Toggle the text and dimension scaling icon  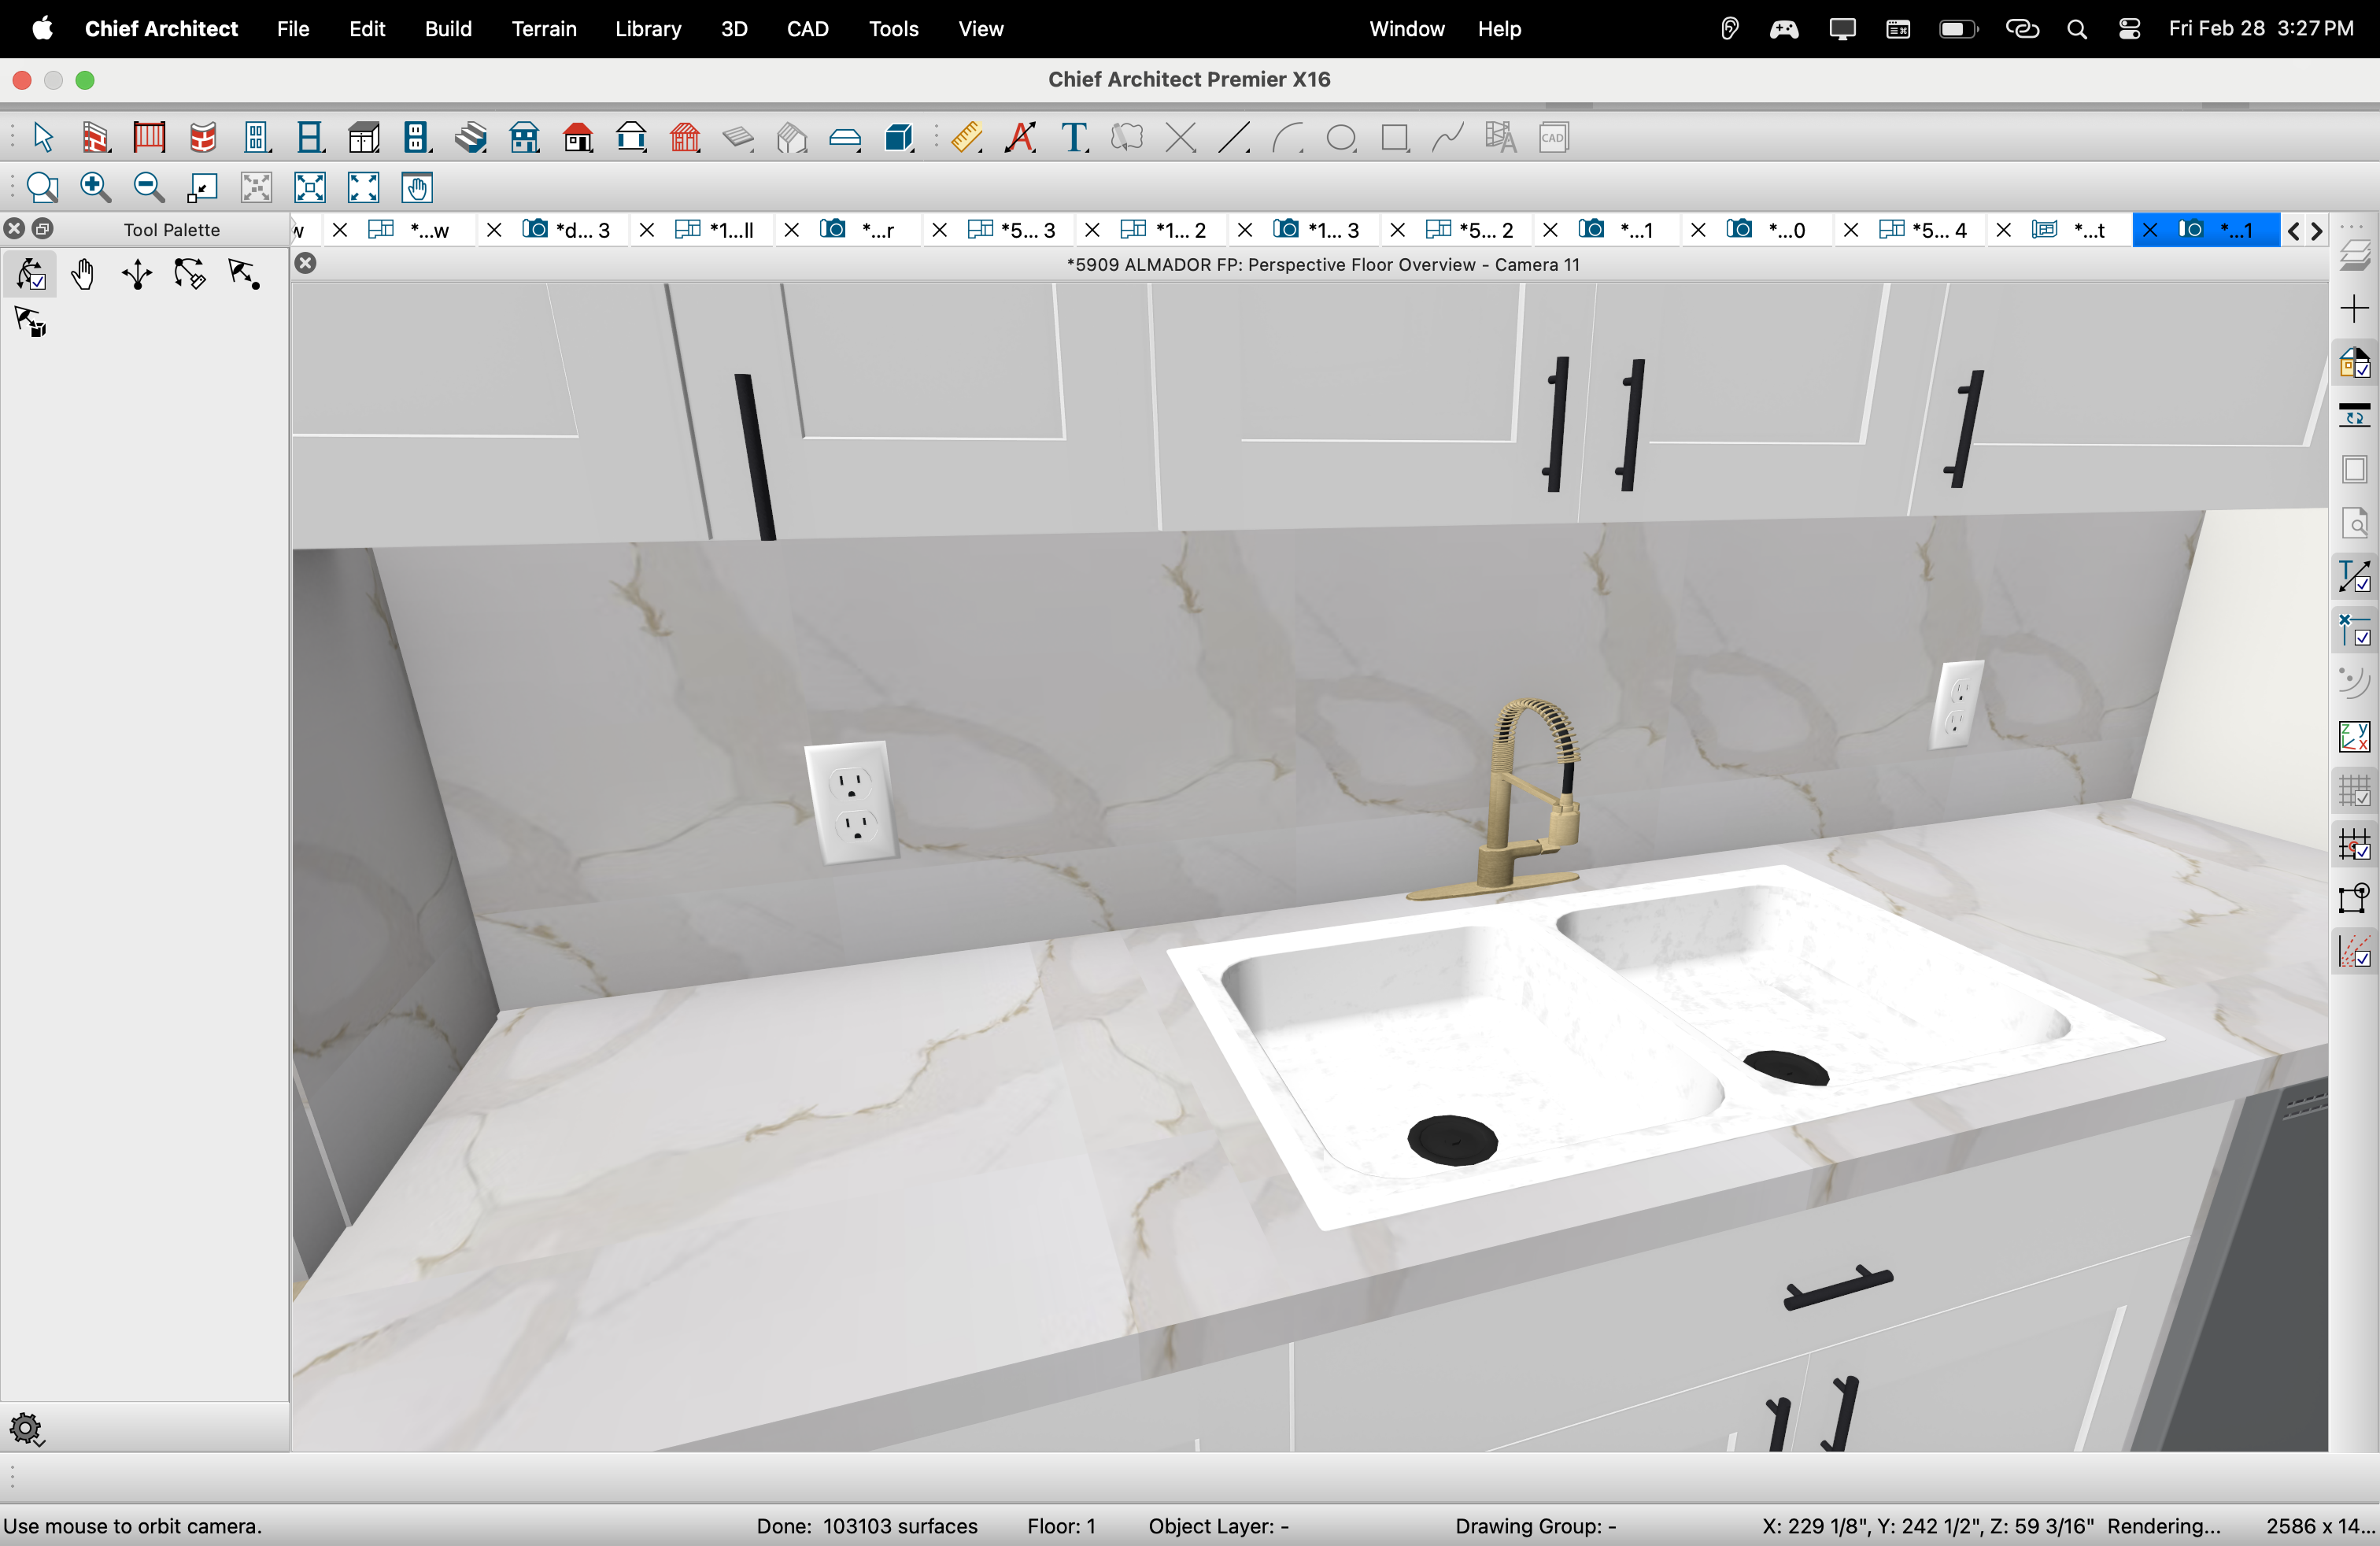(x=2354, y=577)
